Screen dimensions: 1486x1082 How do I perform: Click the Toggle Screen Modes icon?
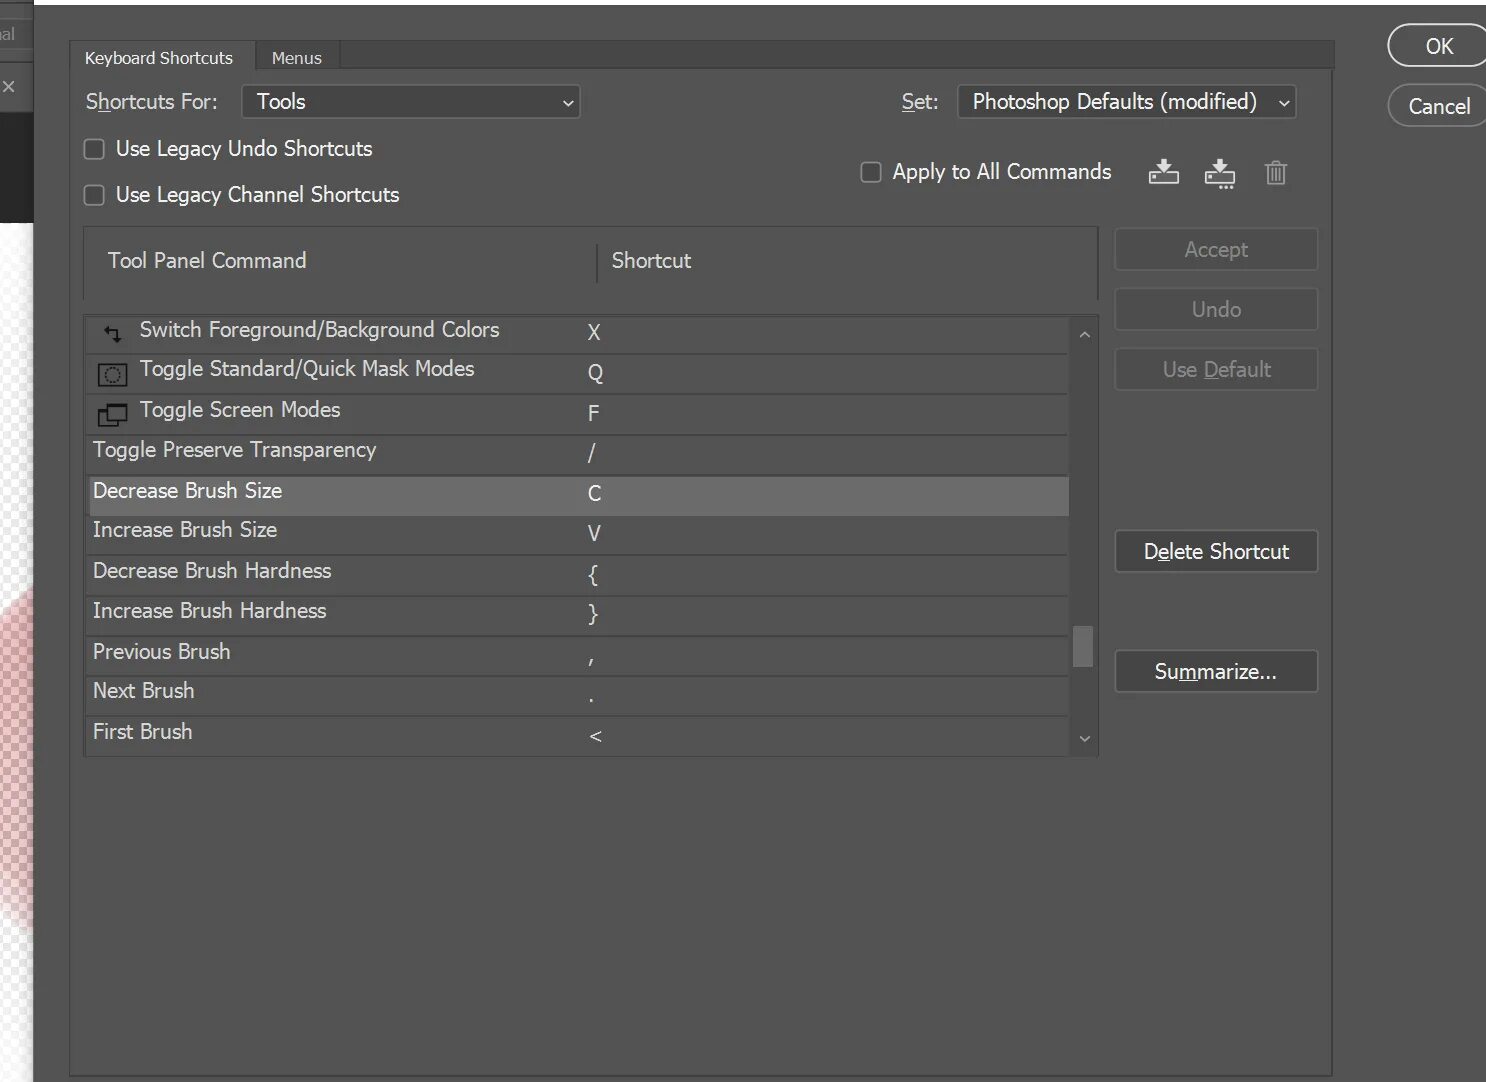(x=112, y=414)
